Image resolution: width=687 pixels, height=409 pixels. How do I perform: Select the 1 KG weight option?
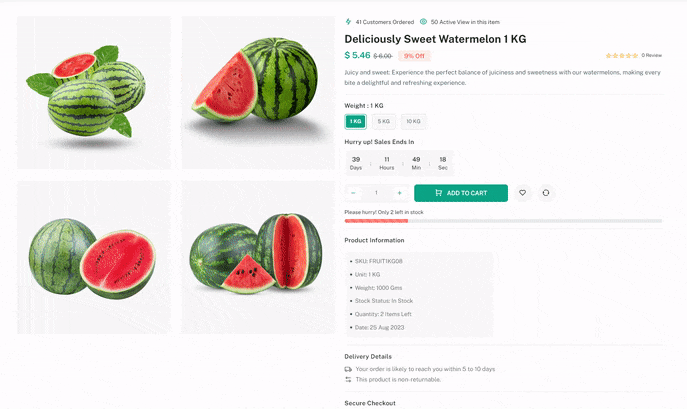click(x=355, y=122)
